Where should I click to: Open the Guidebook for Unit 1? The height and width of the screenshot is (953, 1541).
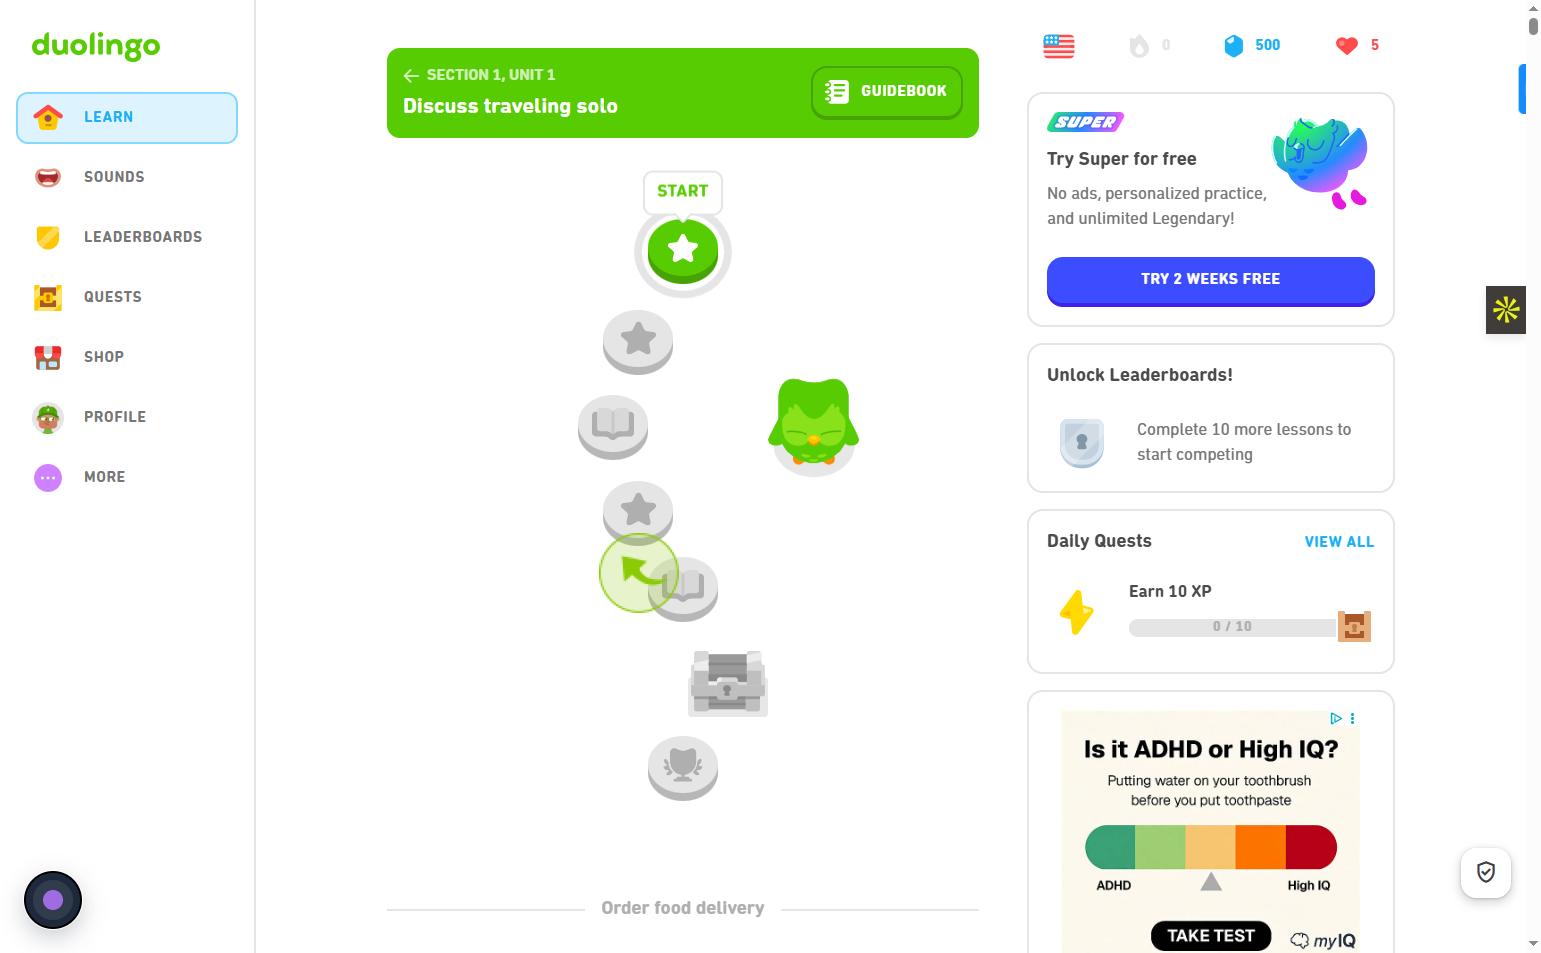pyautogui.click(x=887, y=92)
